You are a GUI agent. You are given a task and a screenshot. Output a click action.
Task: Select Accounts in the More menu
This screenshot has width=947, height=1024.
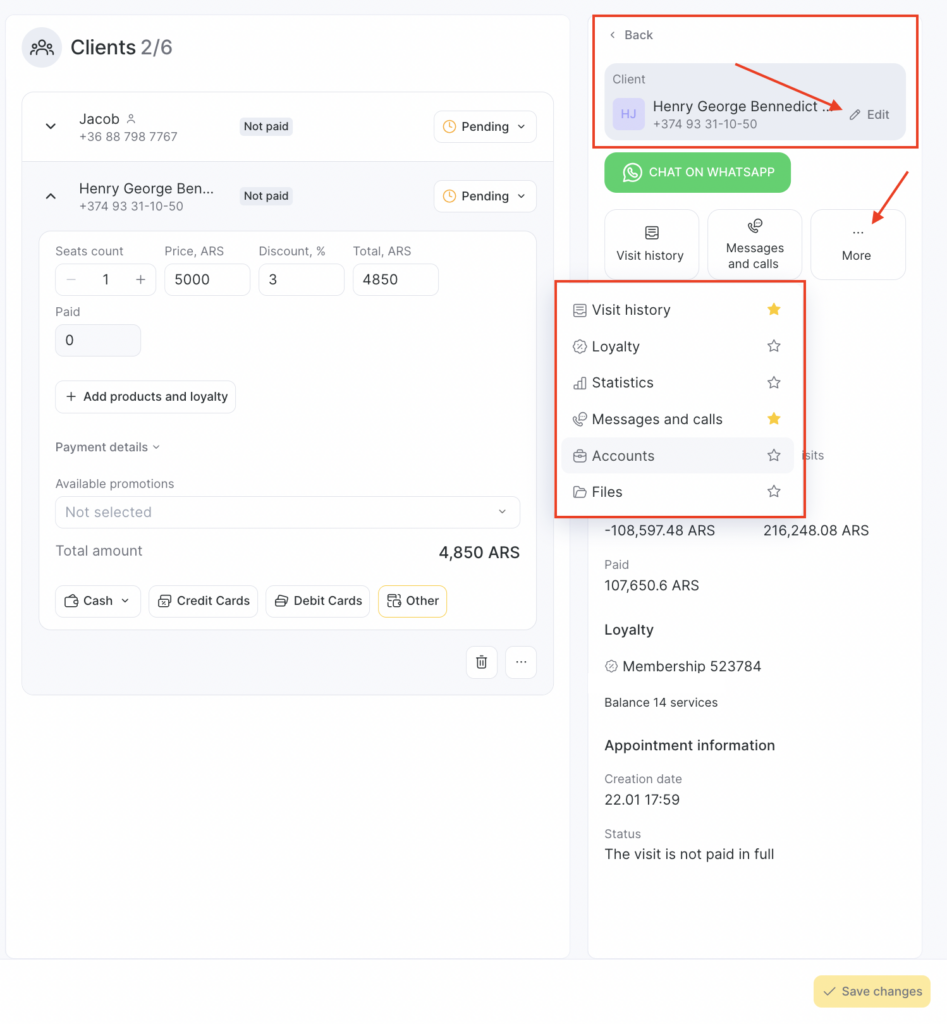(x=623, y=456)
